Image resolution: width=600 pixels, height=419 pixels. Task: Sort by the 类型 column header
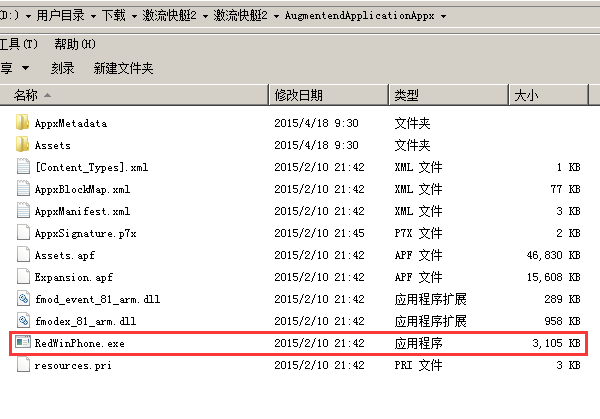coord(448,95)
